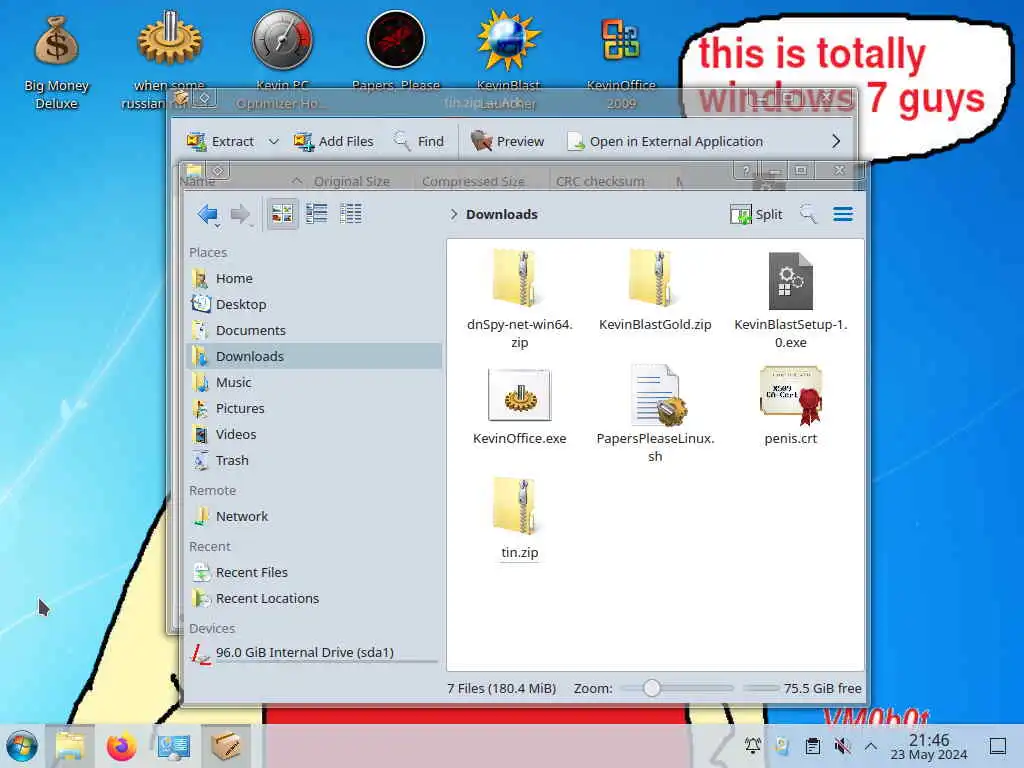Open Pictures in Places panel

[x=314, y=408]
